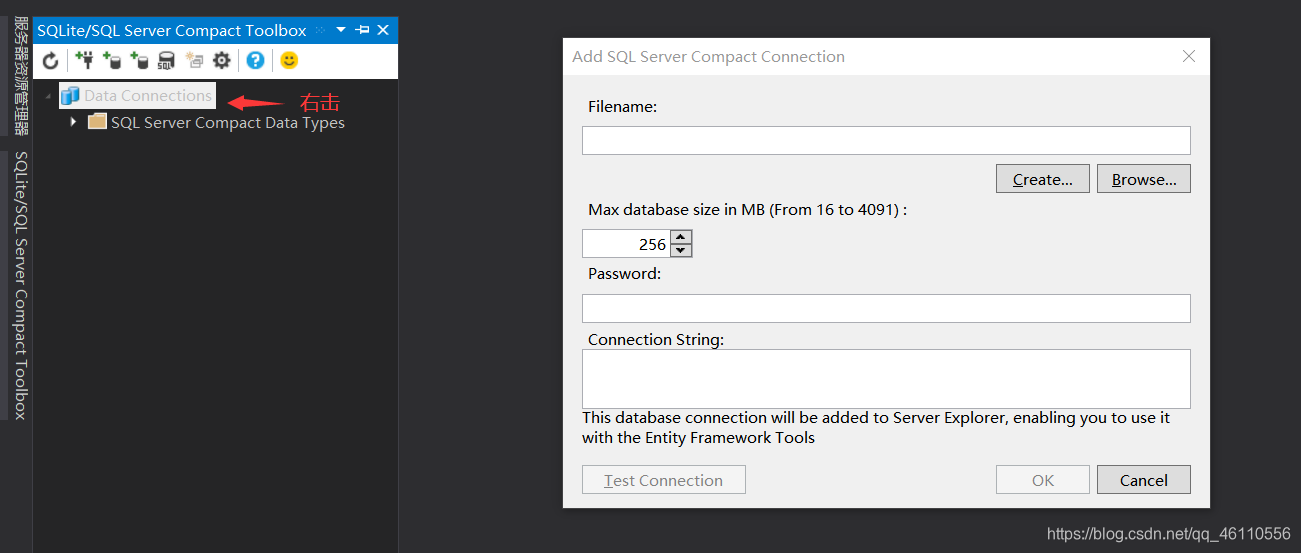The width and height of the screenshot is (1301, 553).
Task: Click the yellow smiley feedback icon
Action: point(289,61)
